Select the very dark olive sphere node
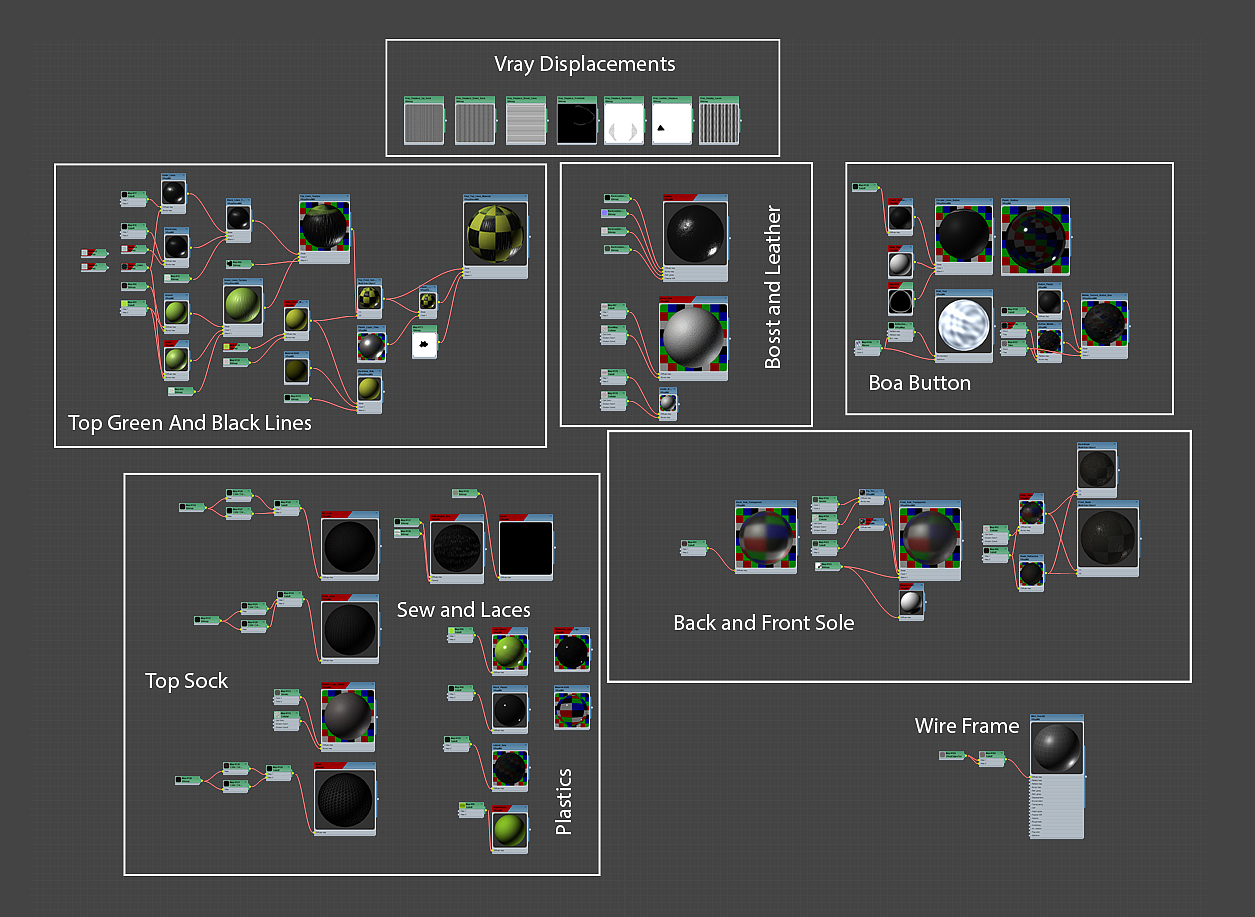1255x917 pixels. tap(296, 368)
